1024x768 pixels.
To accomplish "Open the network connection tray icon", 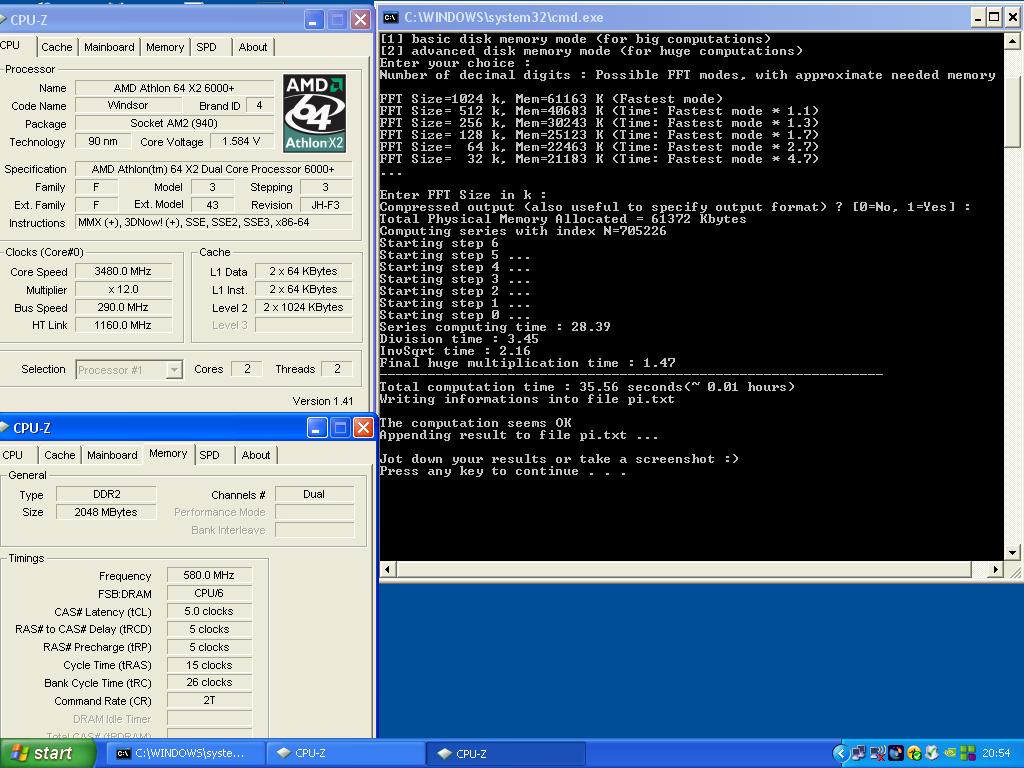I will pyautogui.click(x=859, y=754).
